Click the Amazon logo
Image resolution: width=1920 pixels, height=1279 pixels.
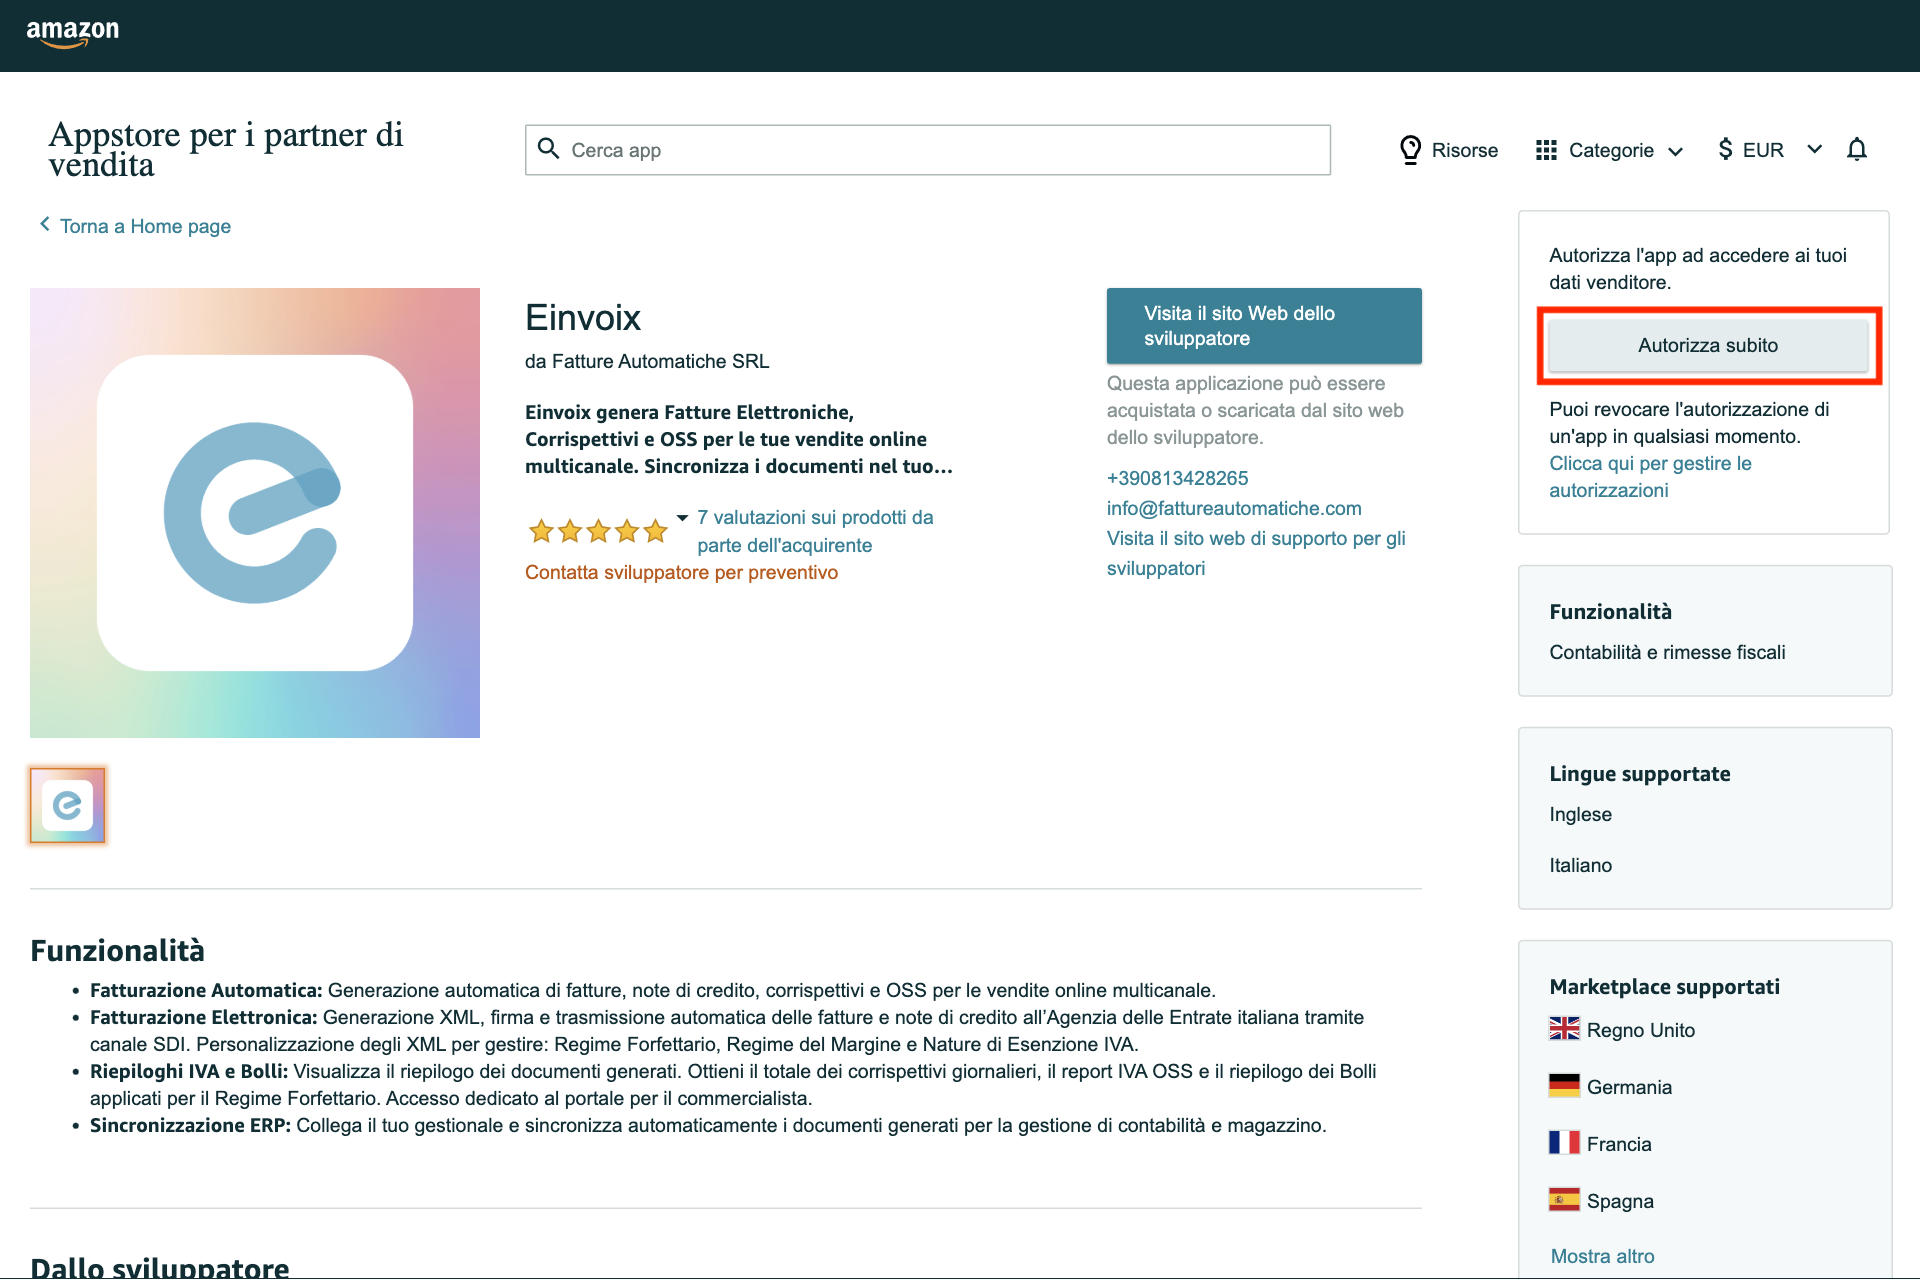pyautogui.click(x=73, y=33)
